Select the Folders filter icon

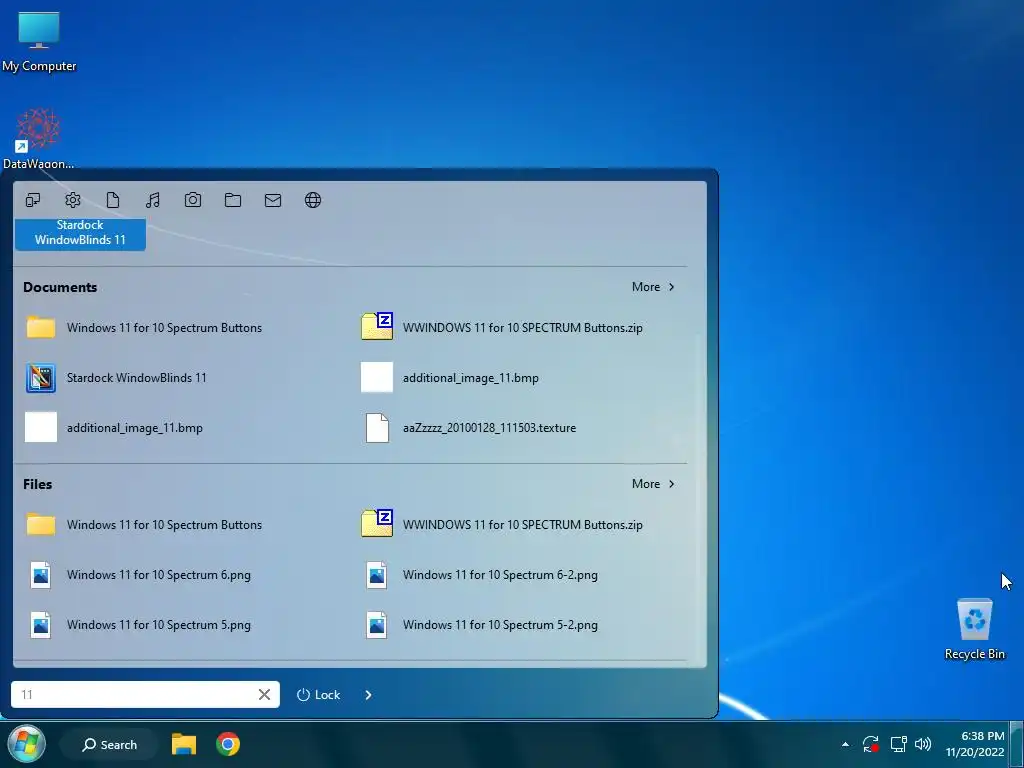(233, 200)
